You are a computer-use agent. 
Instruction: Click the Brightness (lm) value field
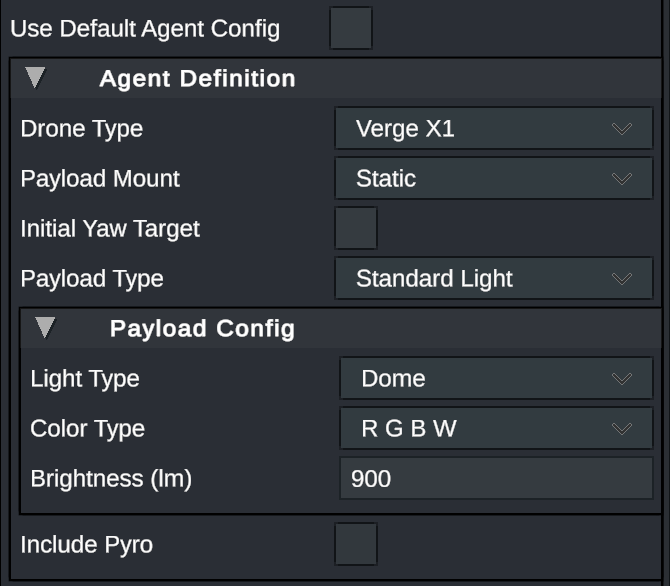(497, 478)
